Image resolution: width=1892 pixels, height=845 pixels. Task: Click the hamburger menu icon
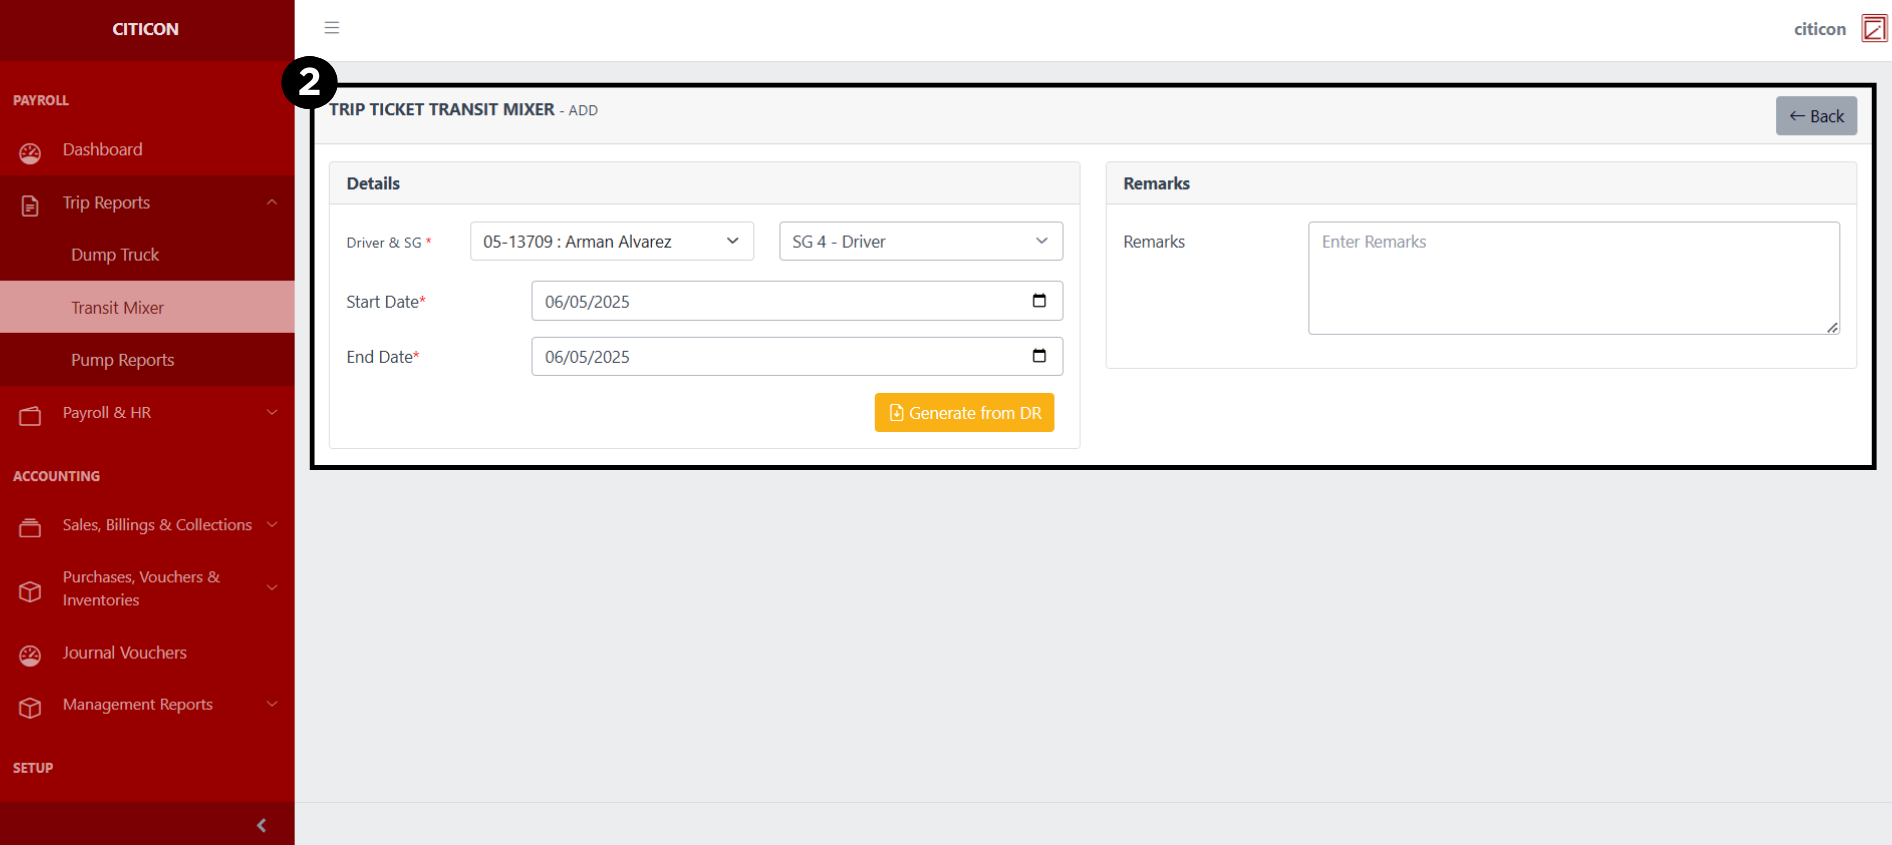(x=332, y=28)
